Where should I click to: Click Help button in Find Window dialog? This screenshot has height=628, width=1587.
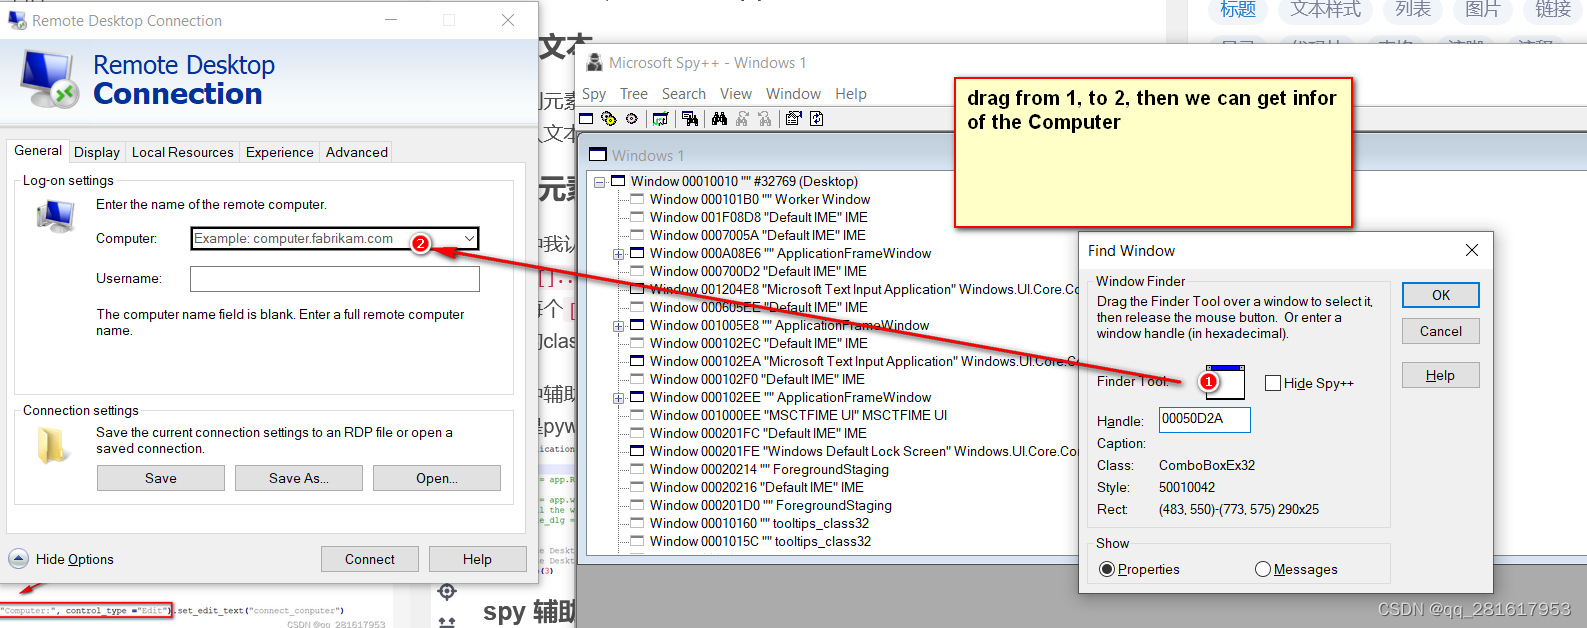[1441, 375]
